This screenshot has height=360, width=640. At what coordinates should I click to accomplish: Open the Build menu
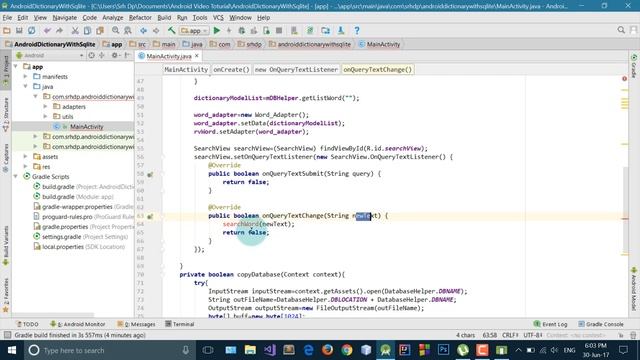[164, 18]
